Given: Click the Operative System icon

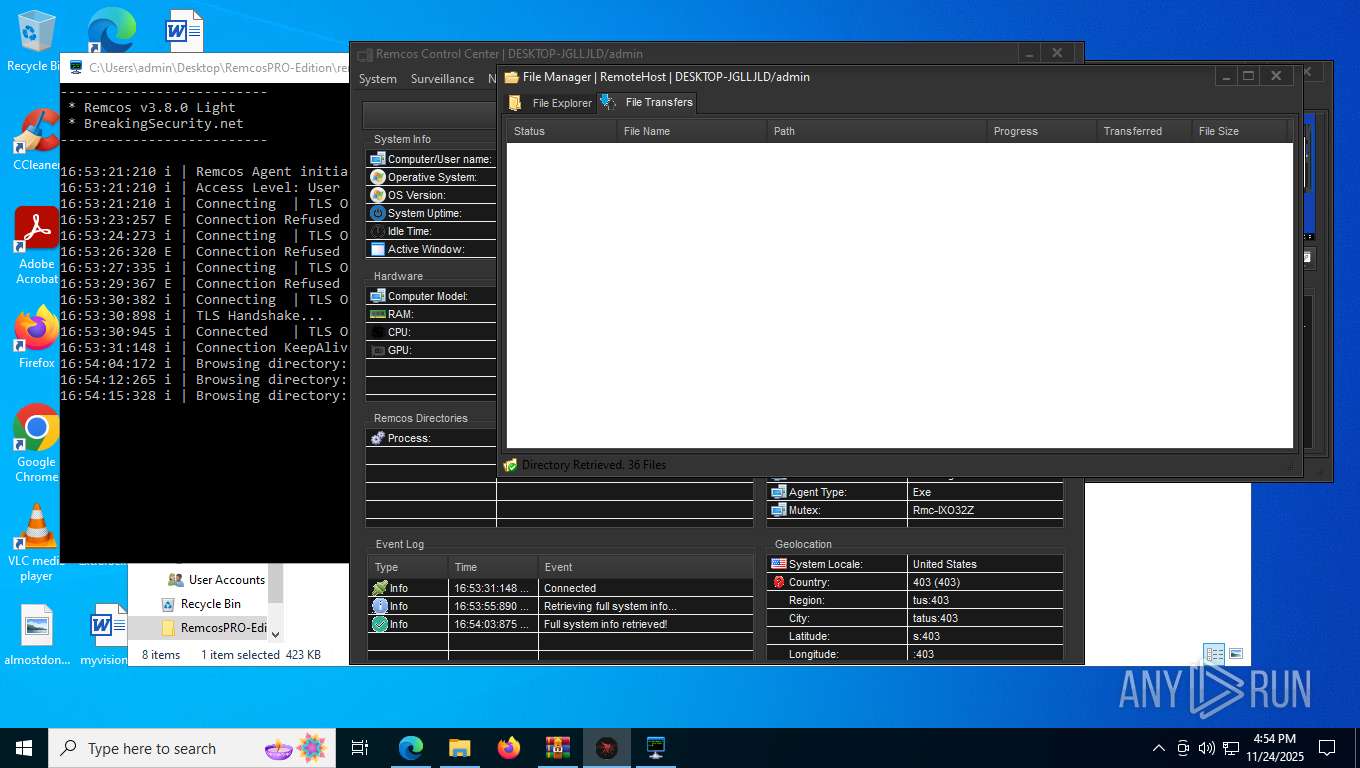Looking at the screenshot, I should point(377,177).
